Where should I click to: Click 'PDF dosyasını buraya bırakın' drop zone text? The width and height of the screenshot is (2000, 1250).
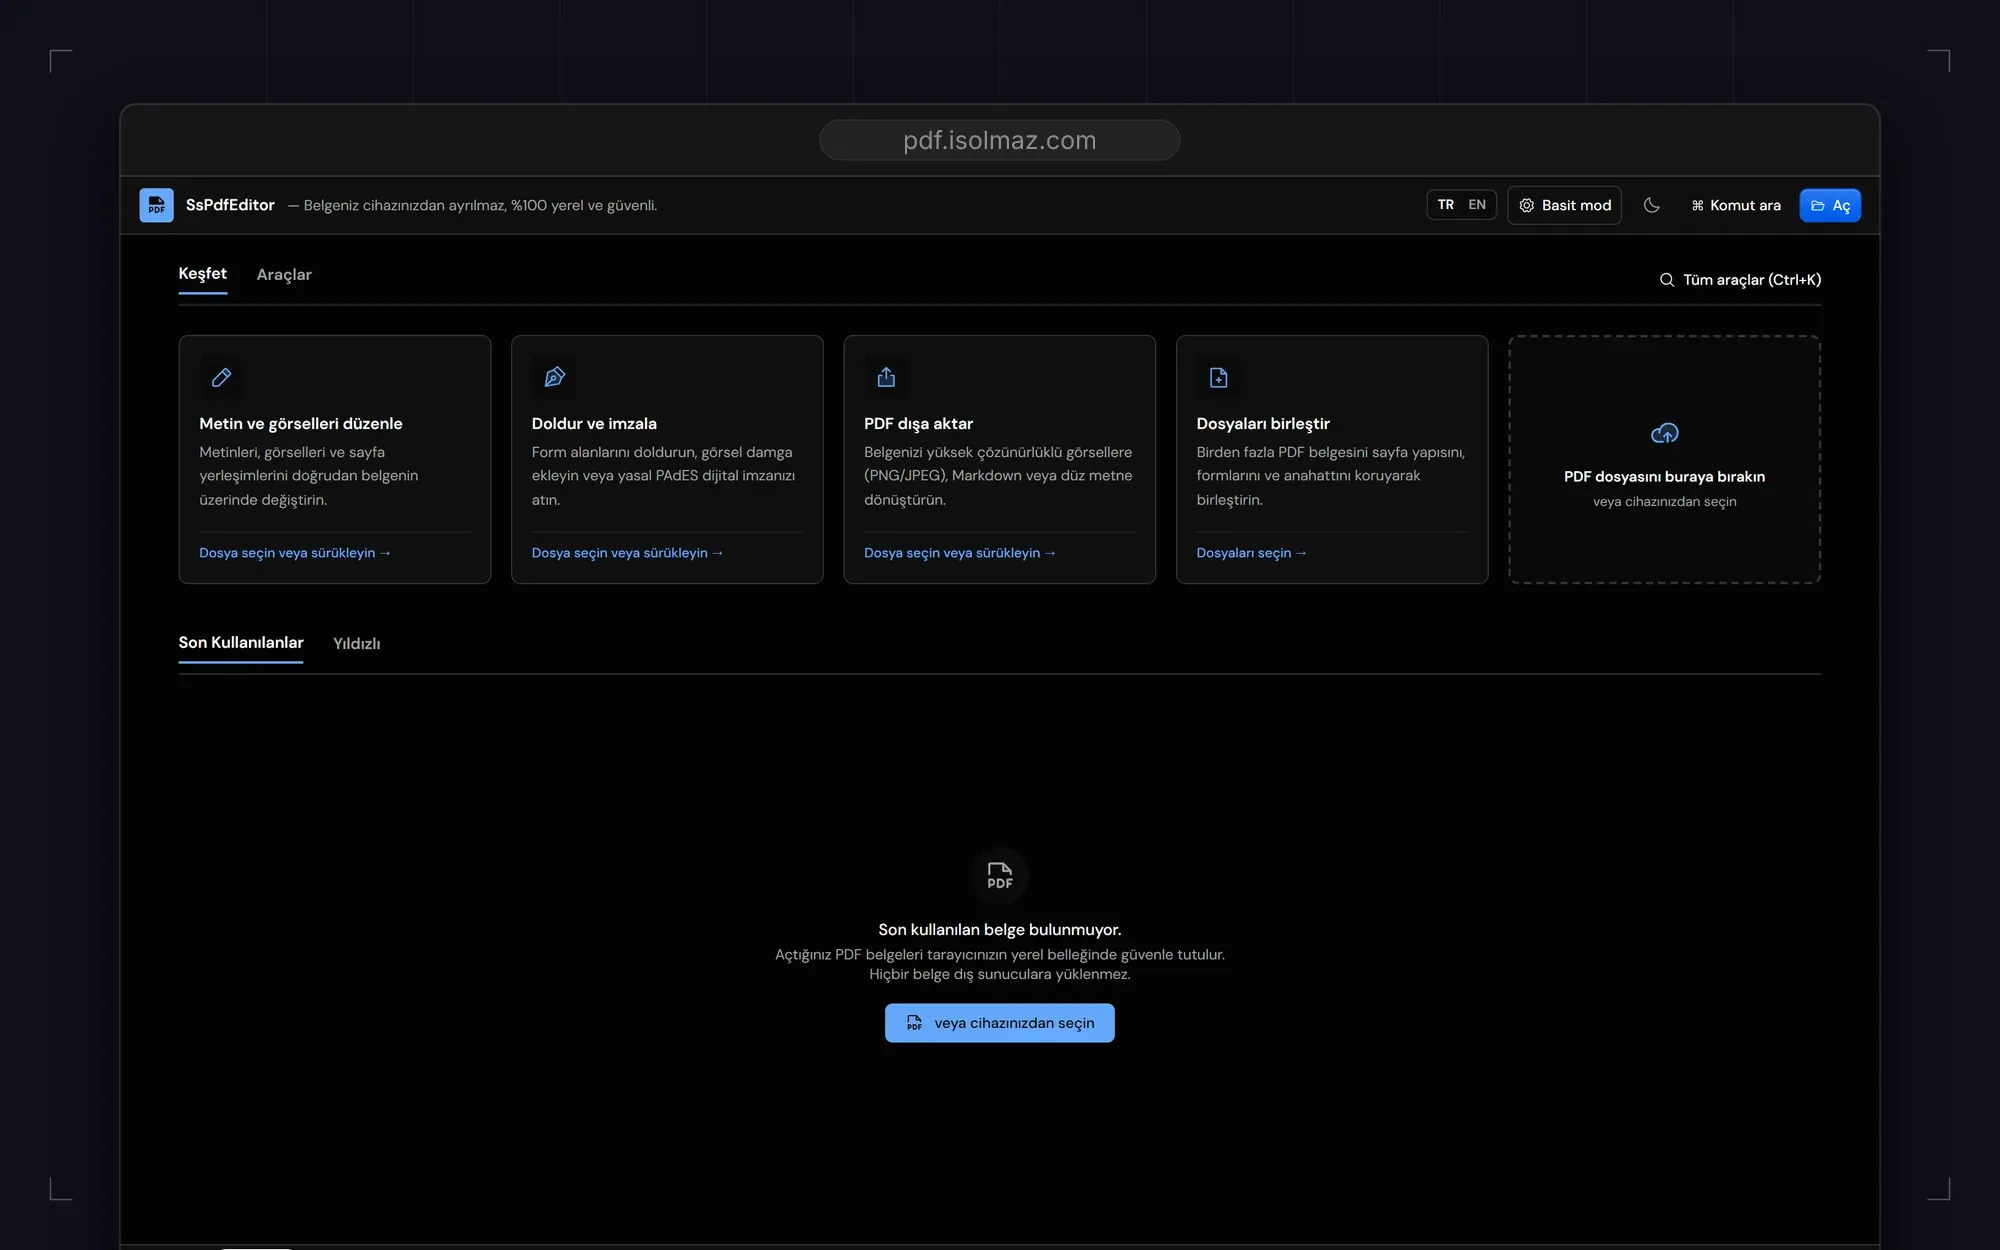(1665, 477)
